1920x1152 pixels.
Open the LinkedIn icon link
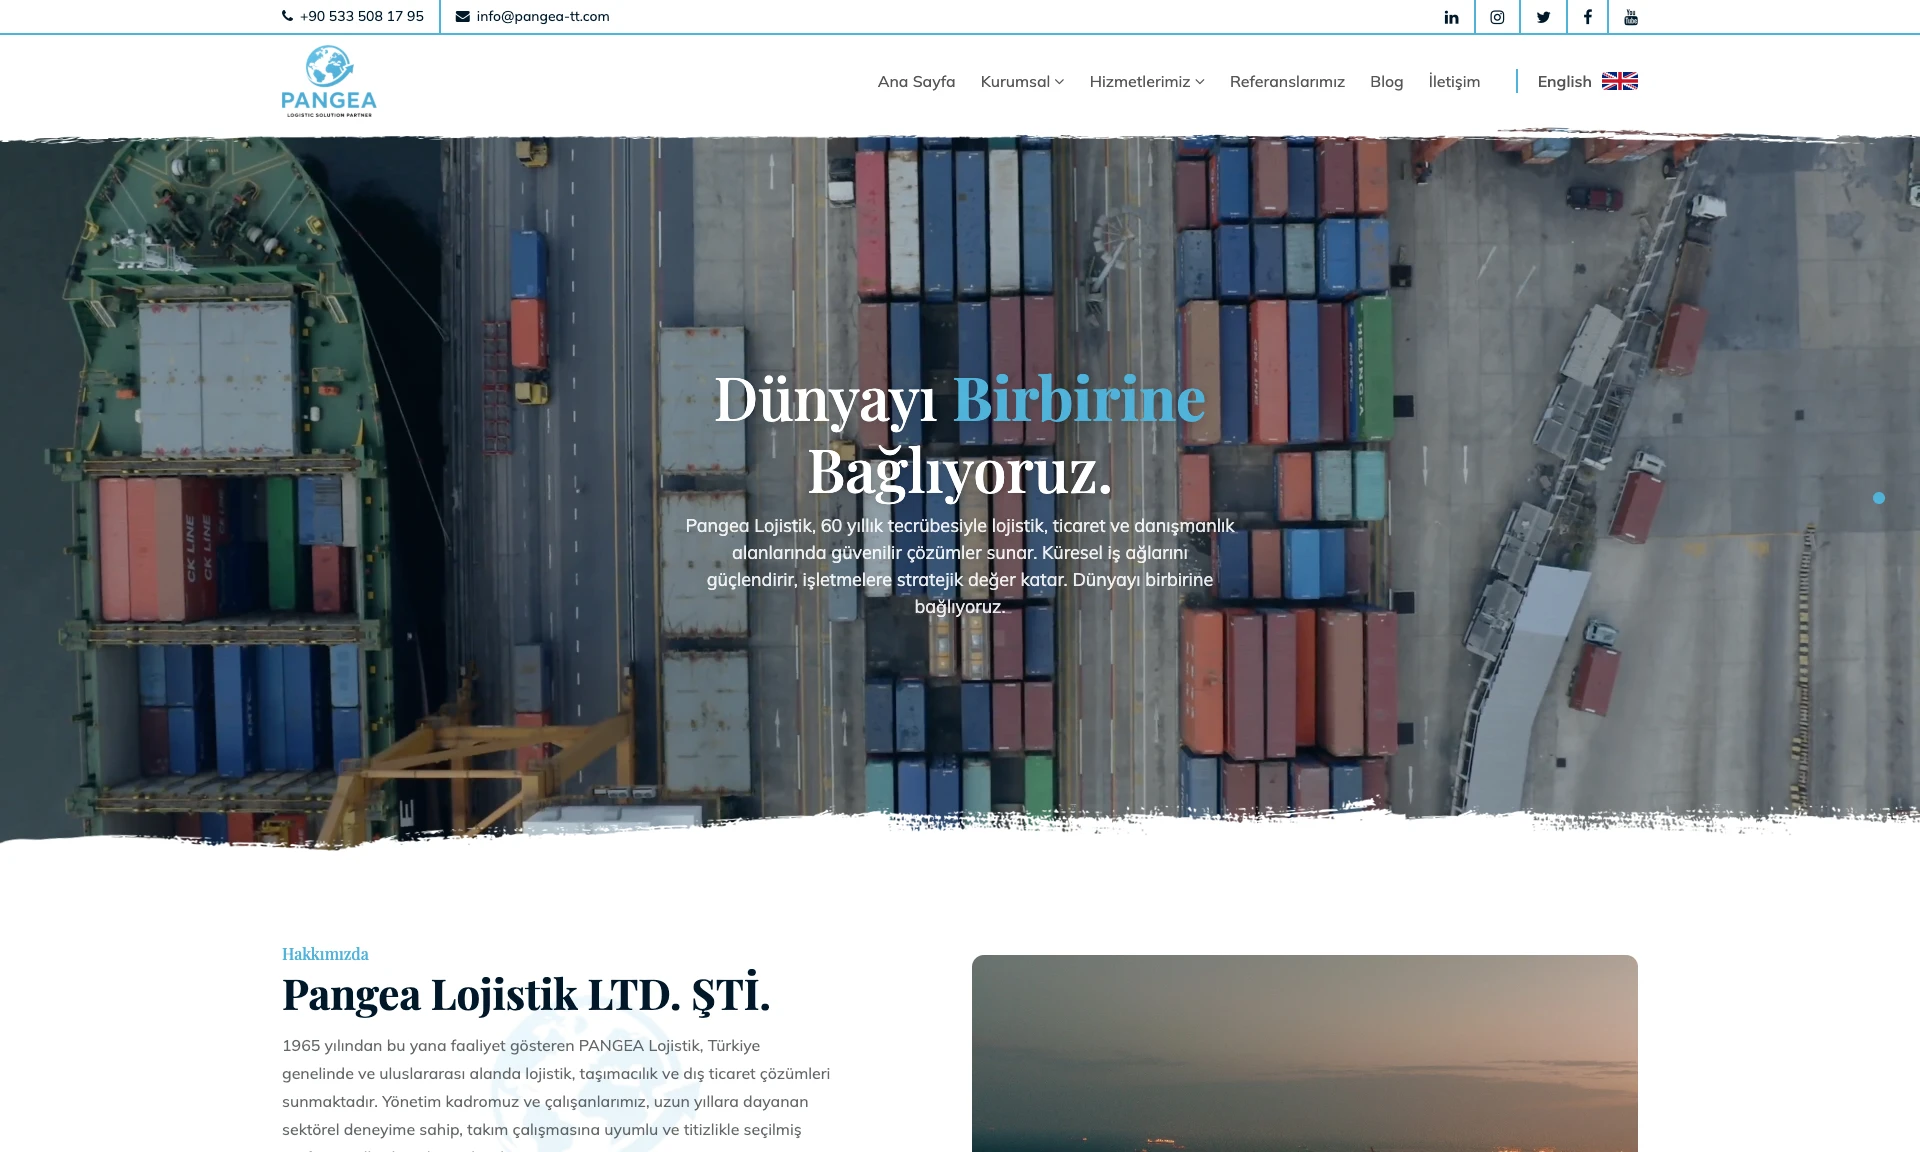coord(1451,17)
